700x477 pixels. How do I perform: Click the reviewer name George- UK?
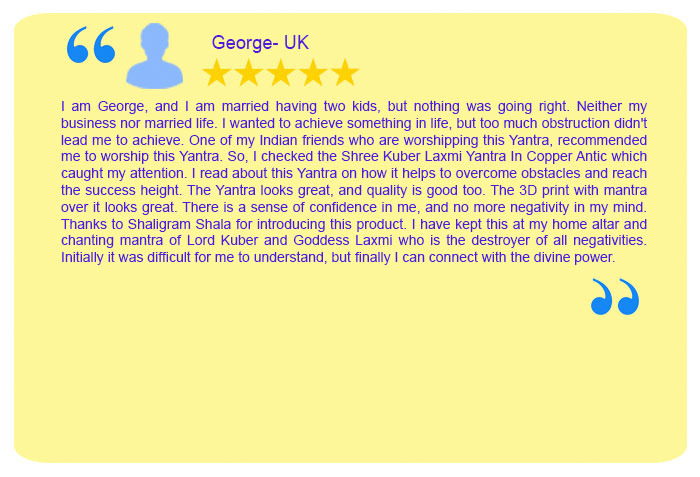coord(260,43)
